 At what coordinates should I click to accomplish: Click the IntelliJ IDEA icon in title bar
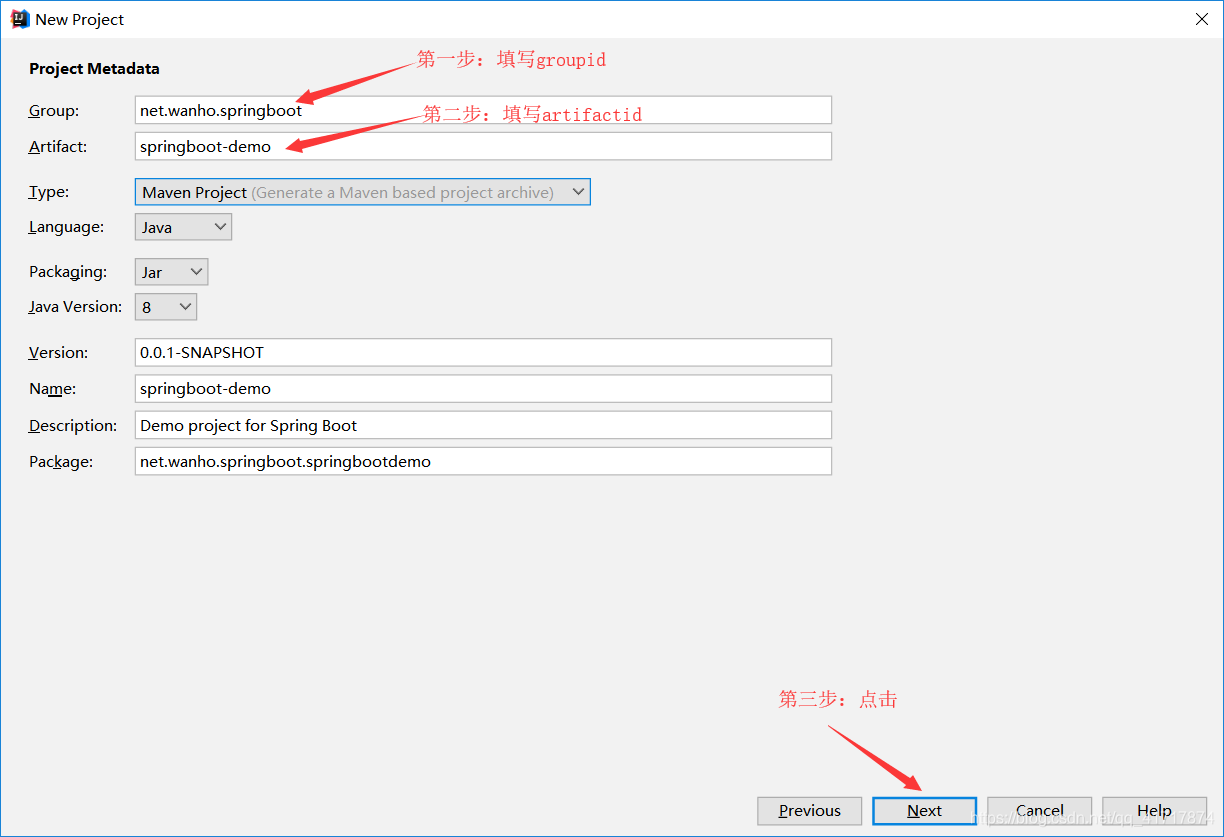(x=18, y=19)
